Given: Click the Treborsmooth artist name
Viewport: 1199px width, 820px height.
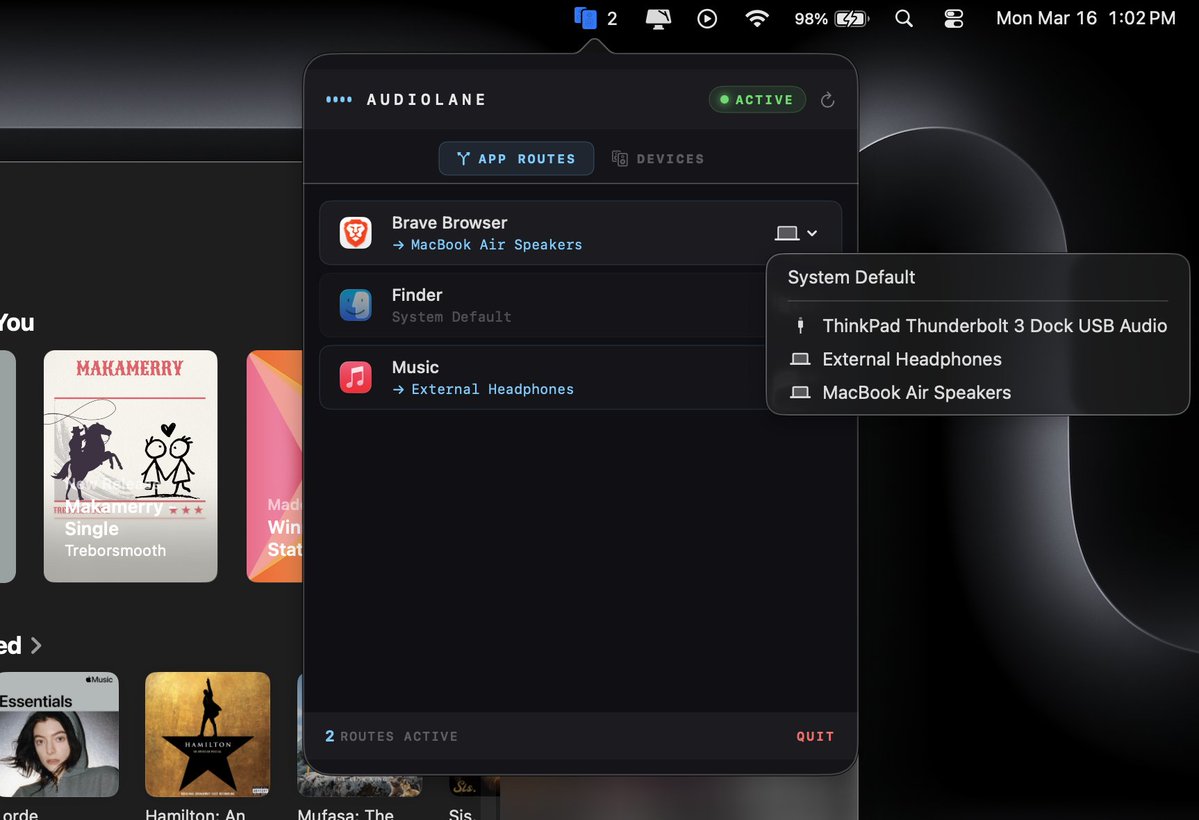Looking at the screenshot, I should [115, 551].
